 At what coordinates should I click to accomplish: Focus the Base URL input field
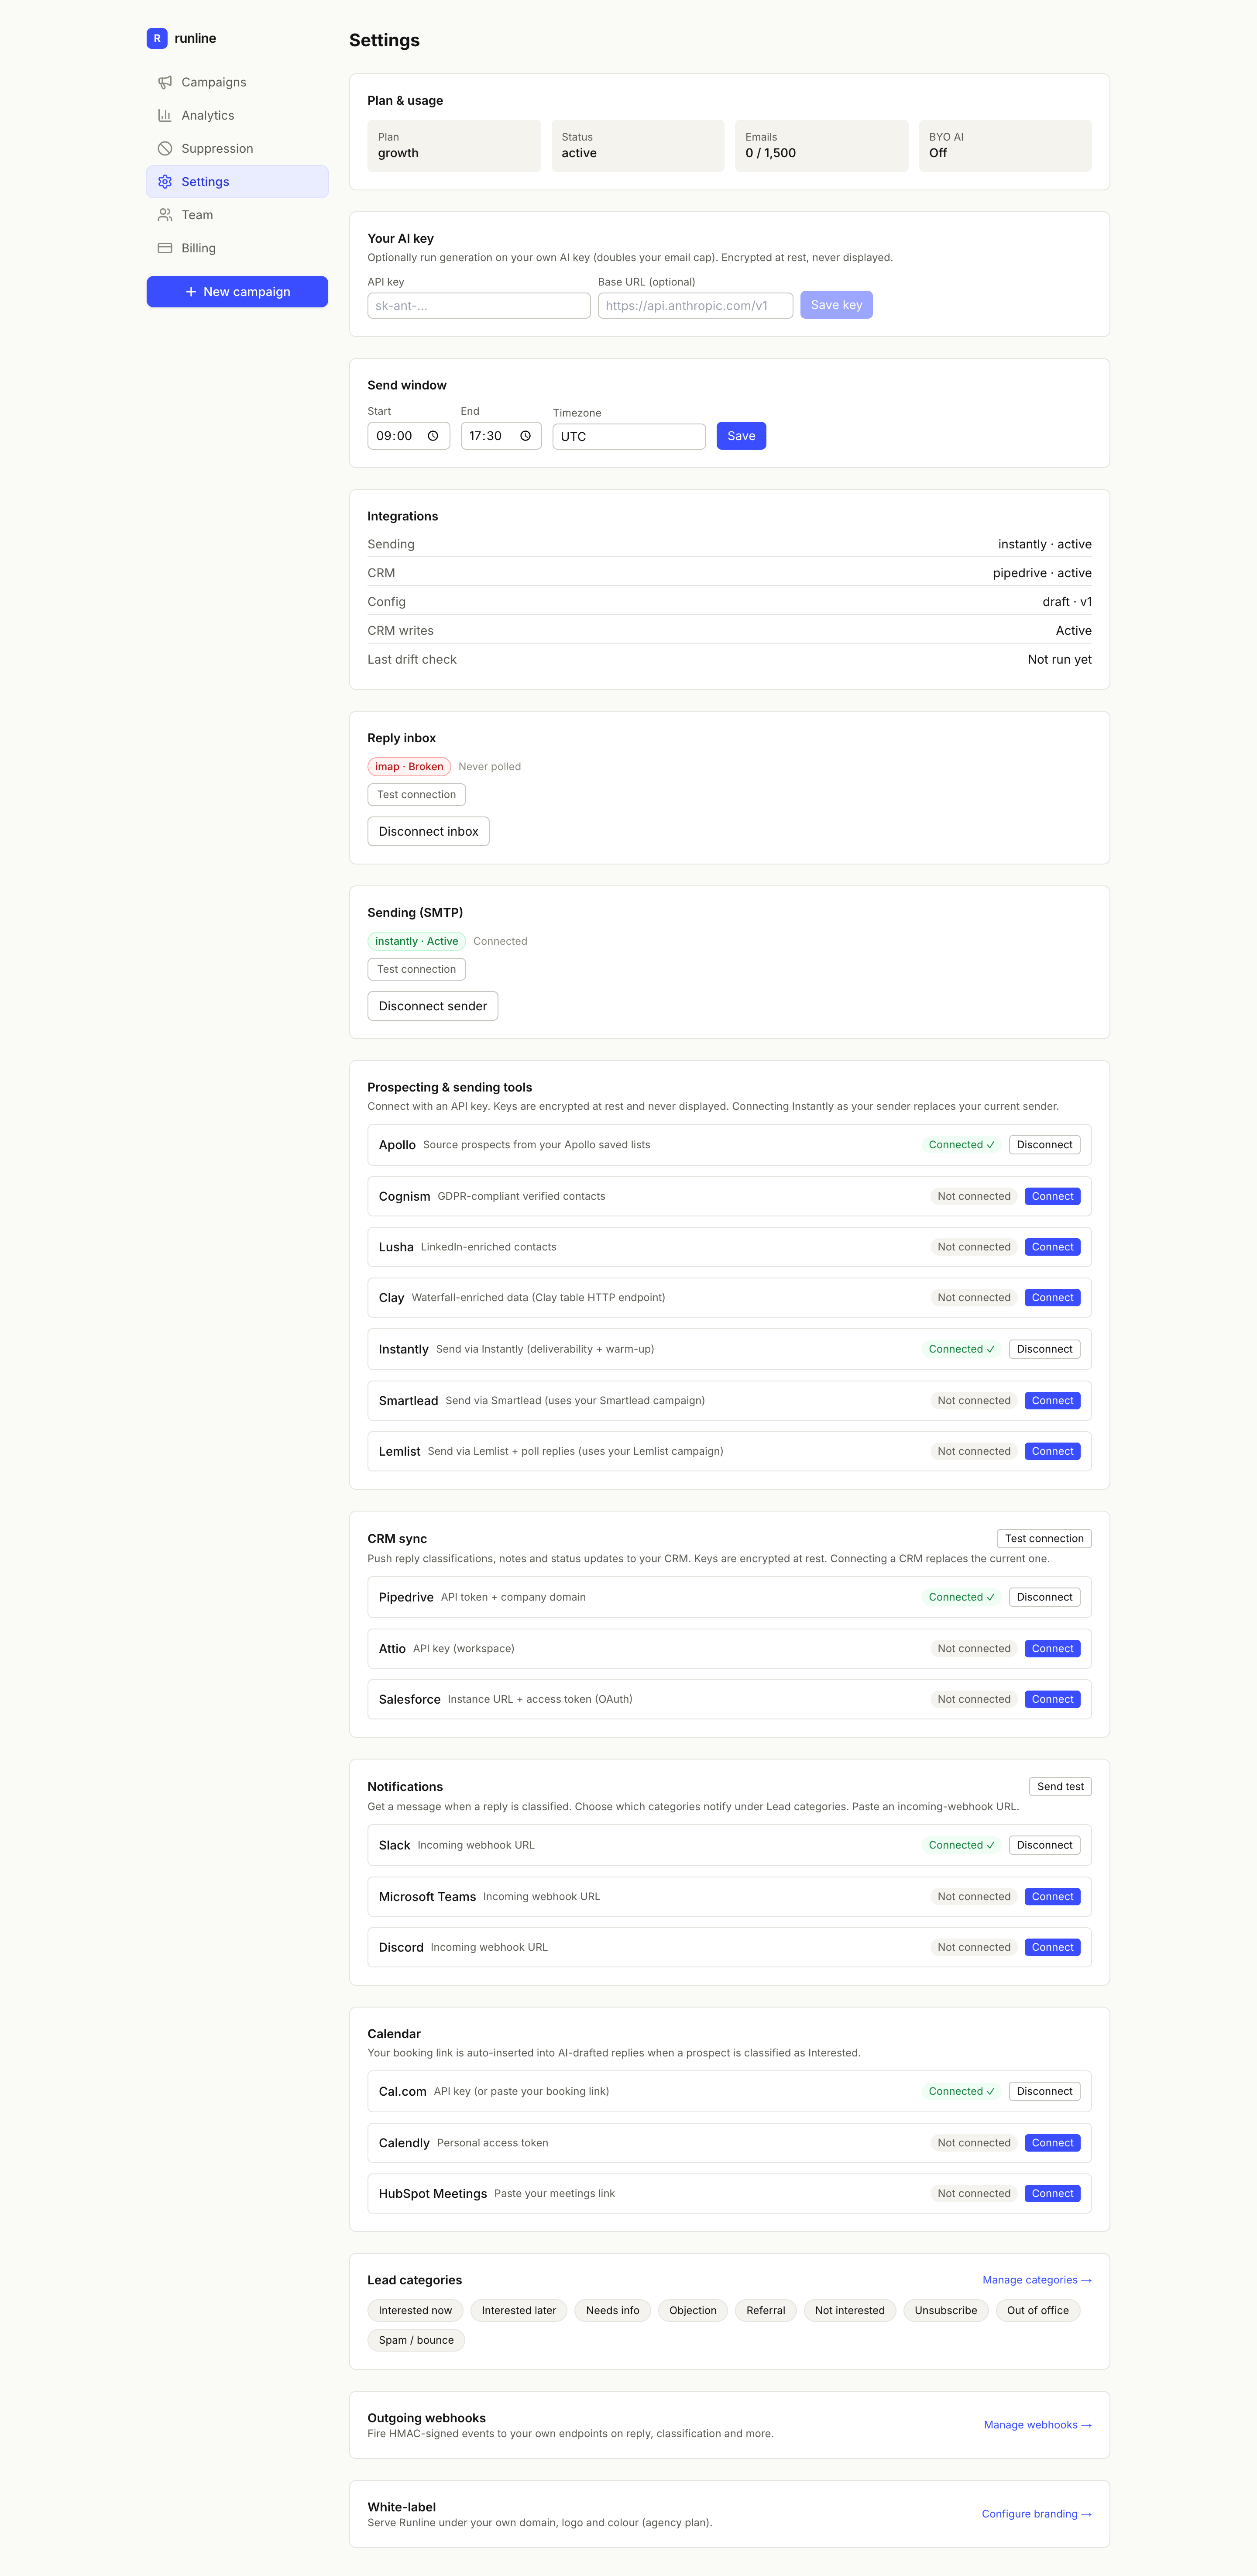(695, 305)
